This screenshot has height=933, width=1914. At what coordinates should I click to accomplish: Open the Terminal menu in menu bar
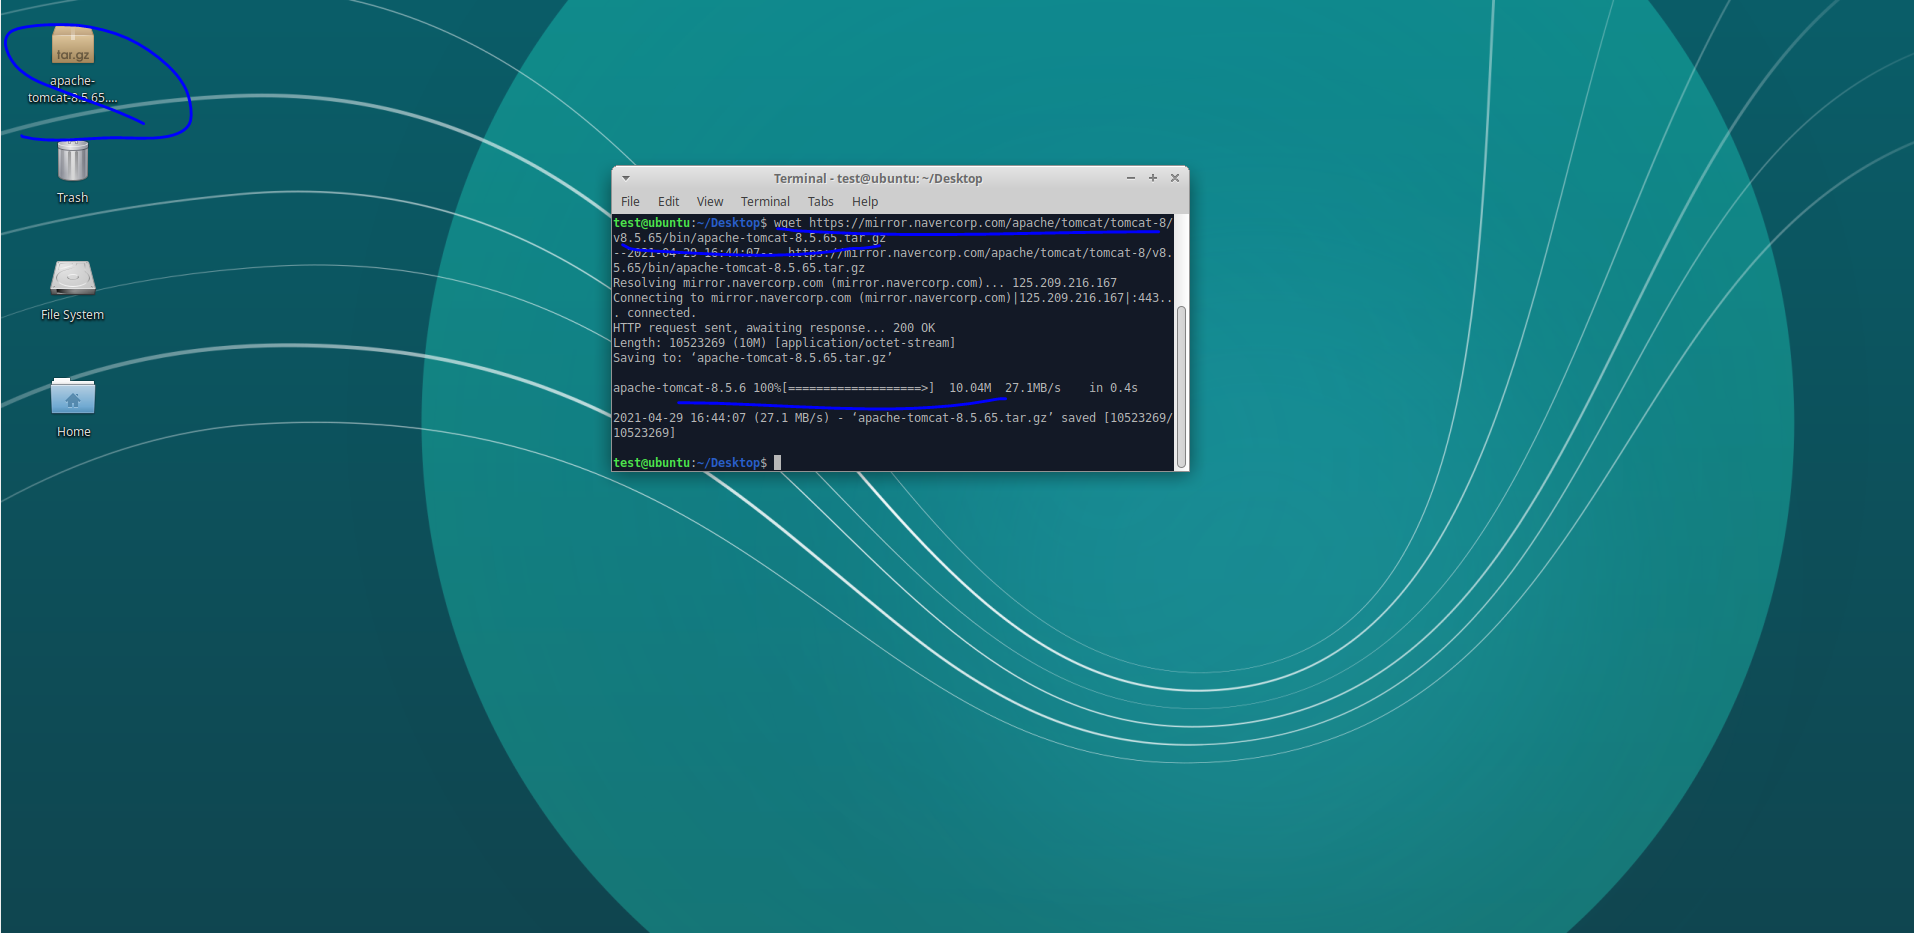point(765,202)
